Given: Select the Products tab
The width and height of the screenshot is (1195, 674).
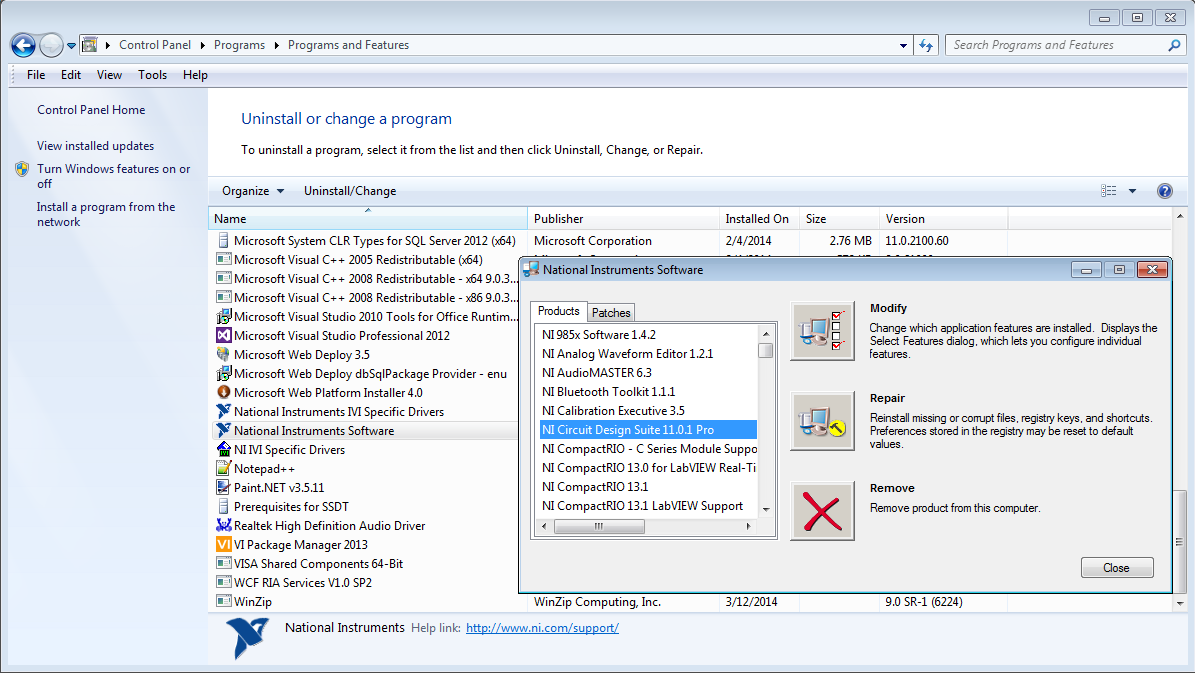Looking at the screenshot, I should coord(559,311).
